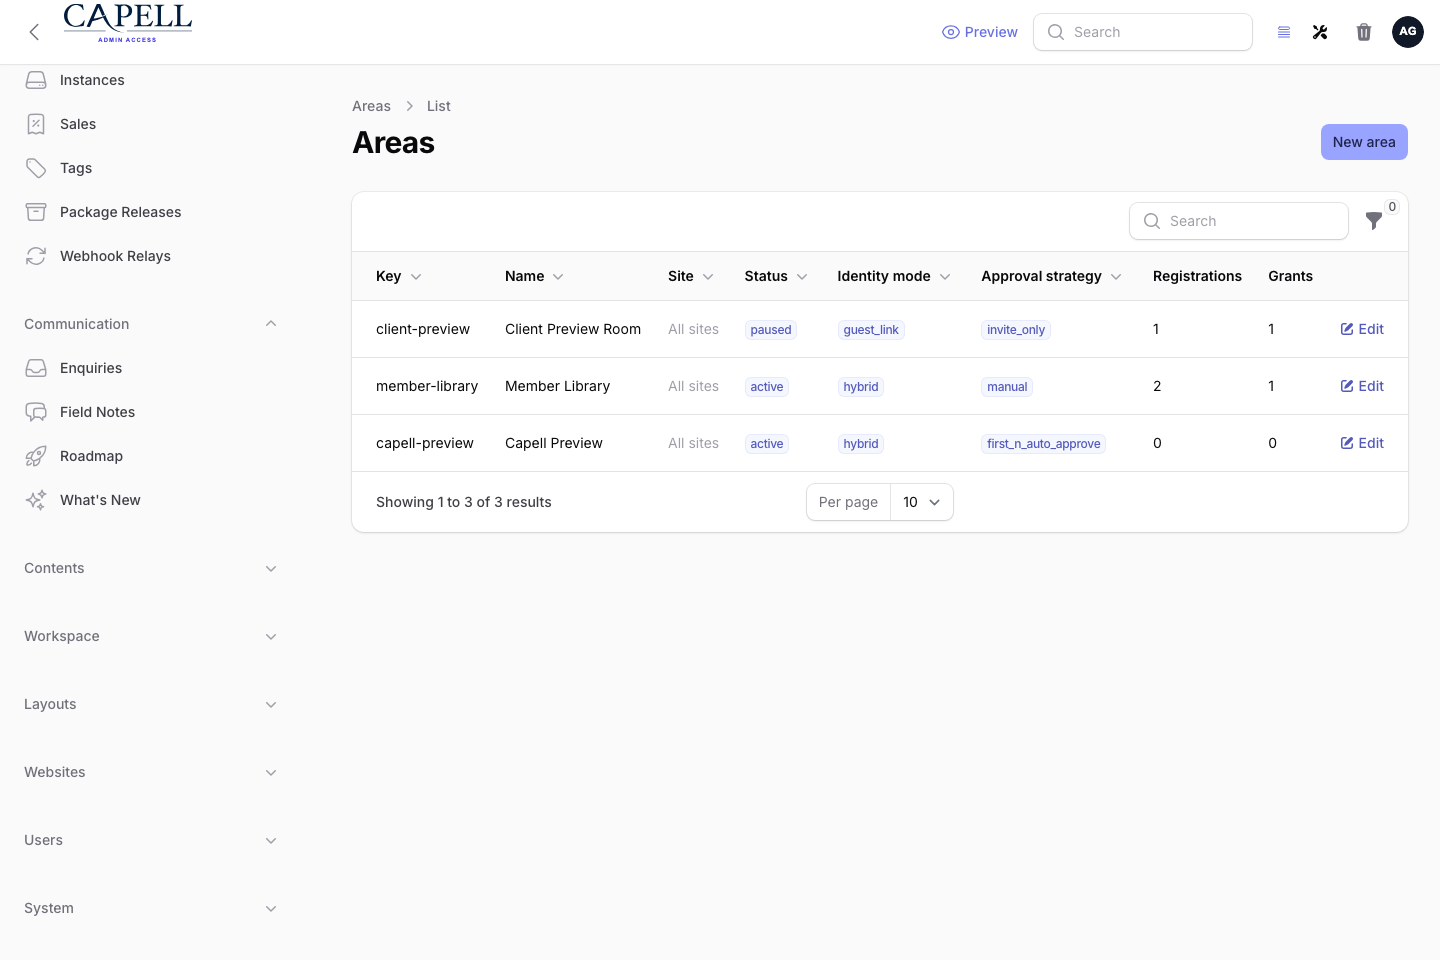Click the active status badge for member-library
The height and width of the screenshot is (960, 1440).
pos(767,387)
